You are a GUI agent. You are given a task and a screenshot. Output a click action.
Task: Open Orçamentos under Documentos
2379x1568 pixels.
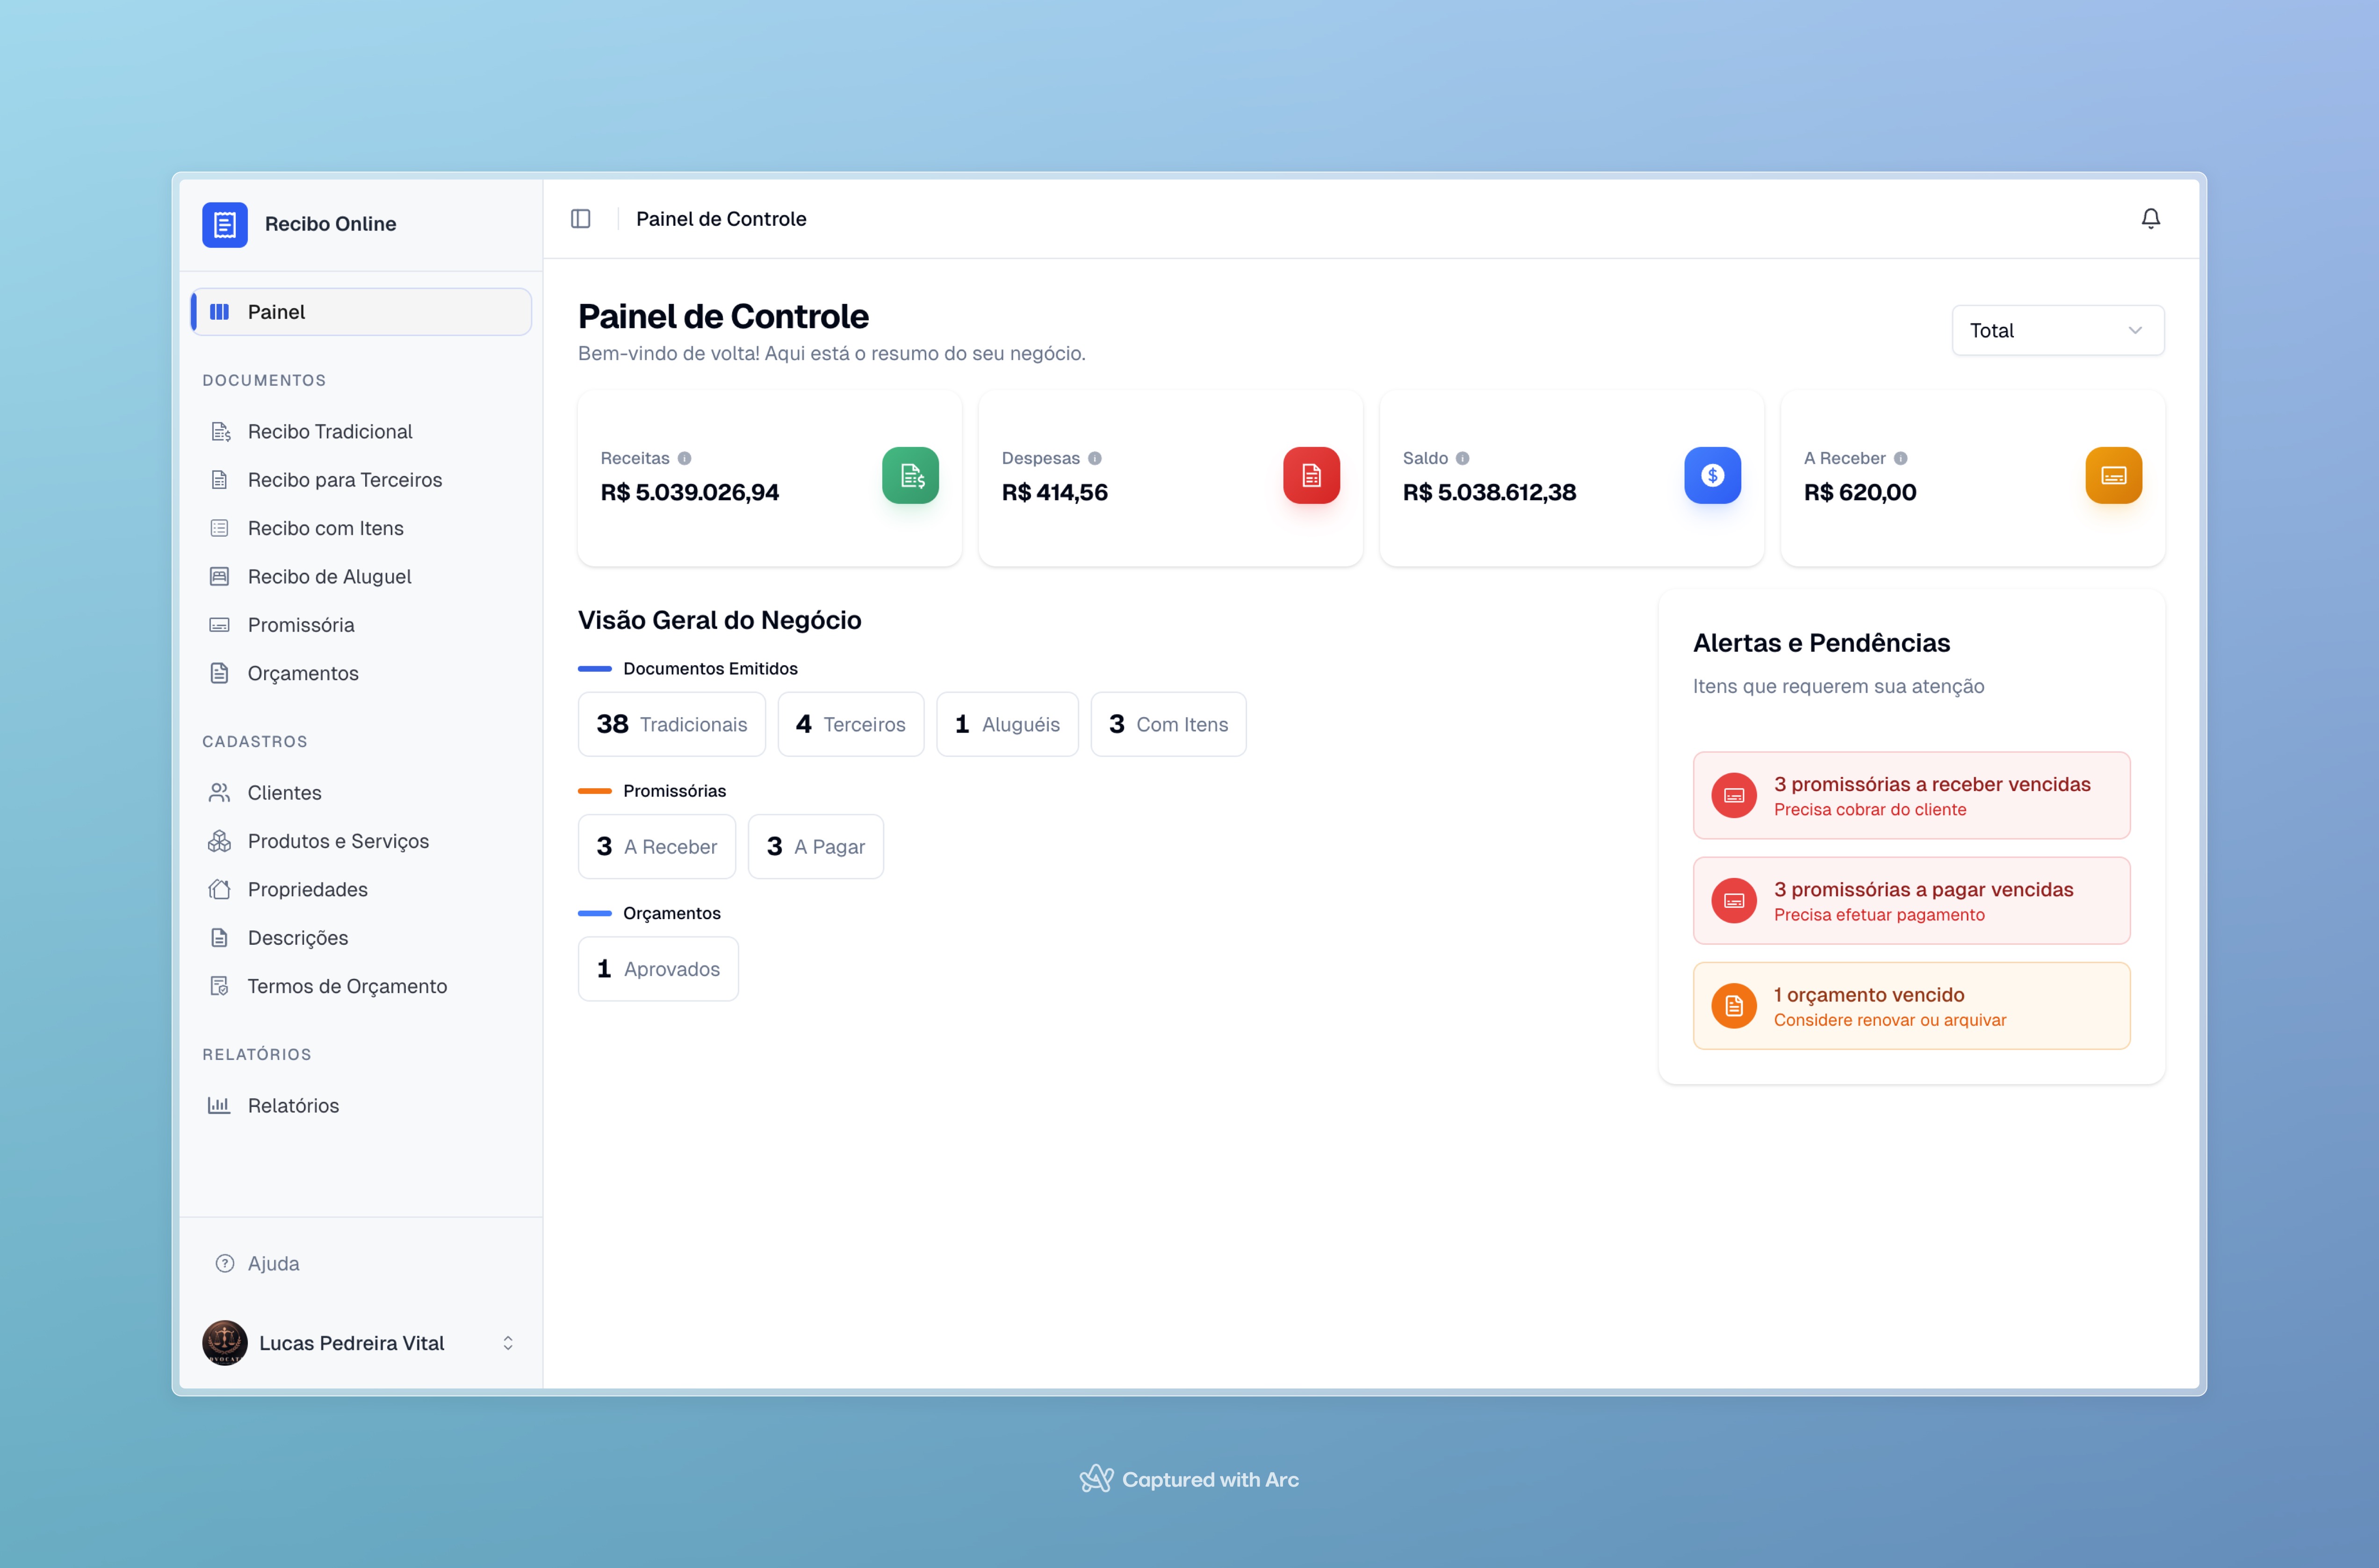[303, 673]
